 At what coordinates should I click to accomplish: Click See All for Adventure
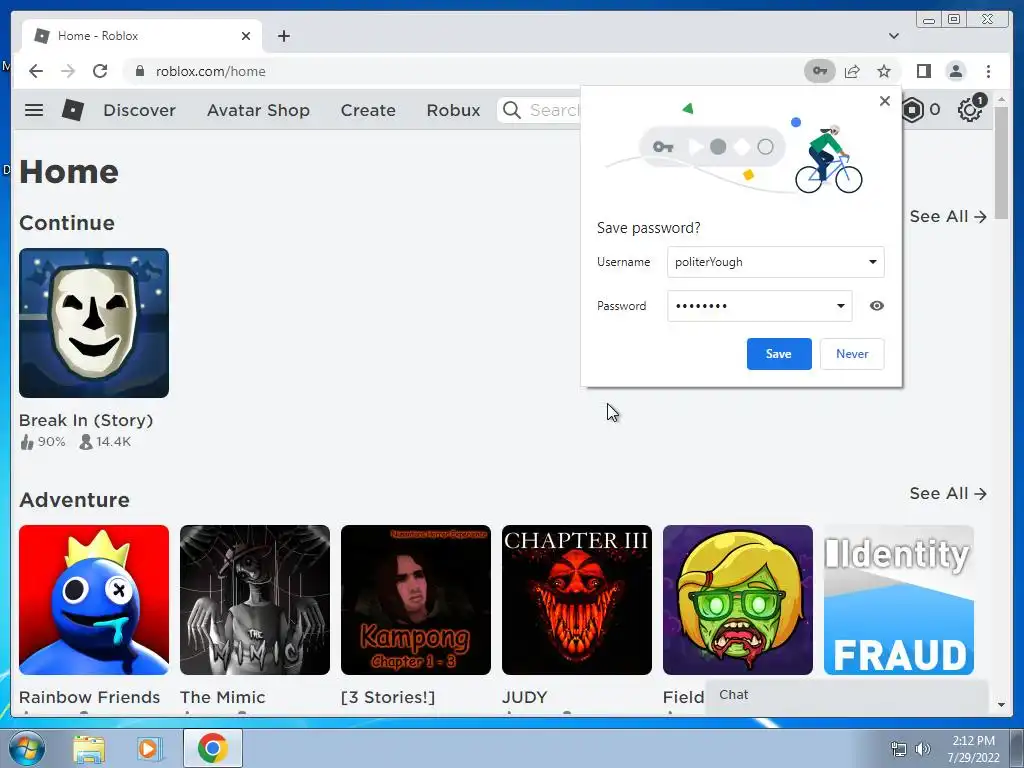[948, 493]
